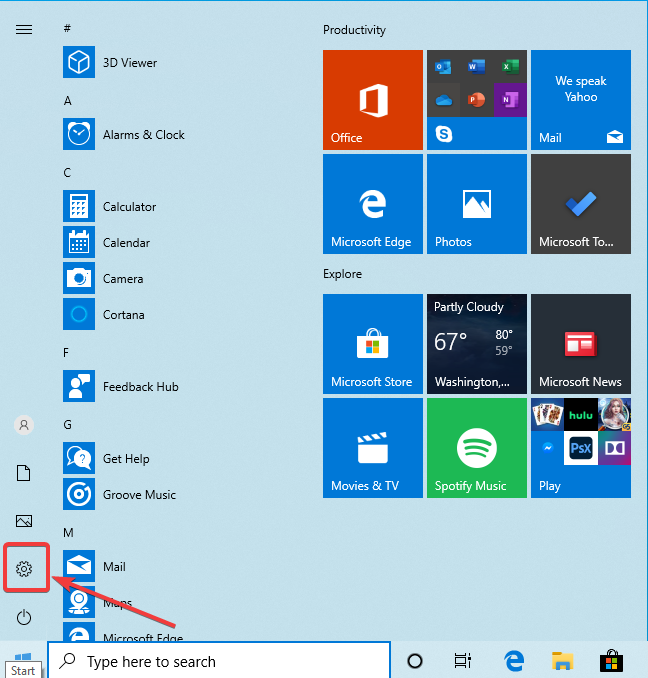Image resolution: width=648 pixels, height=678 pixels.
Task: Open the PsX icon in Play tile
Action: tap(581, 448)
